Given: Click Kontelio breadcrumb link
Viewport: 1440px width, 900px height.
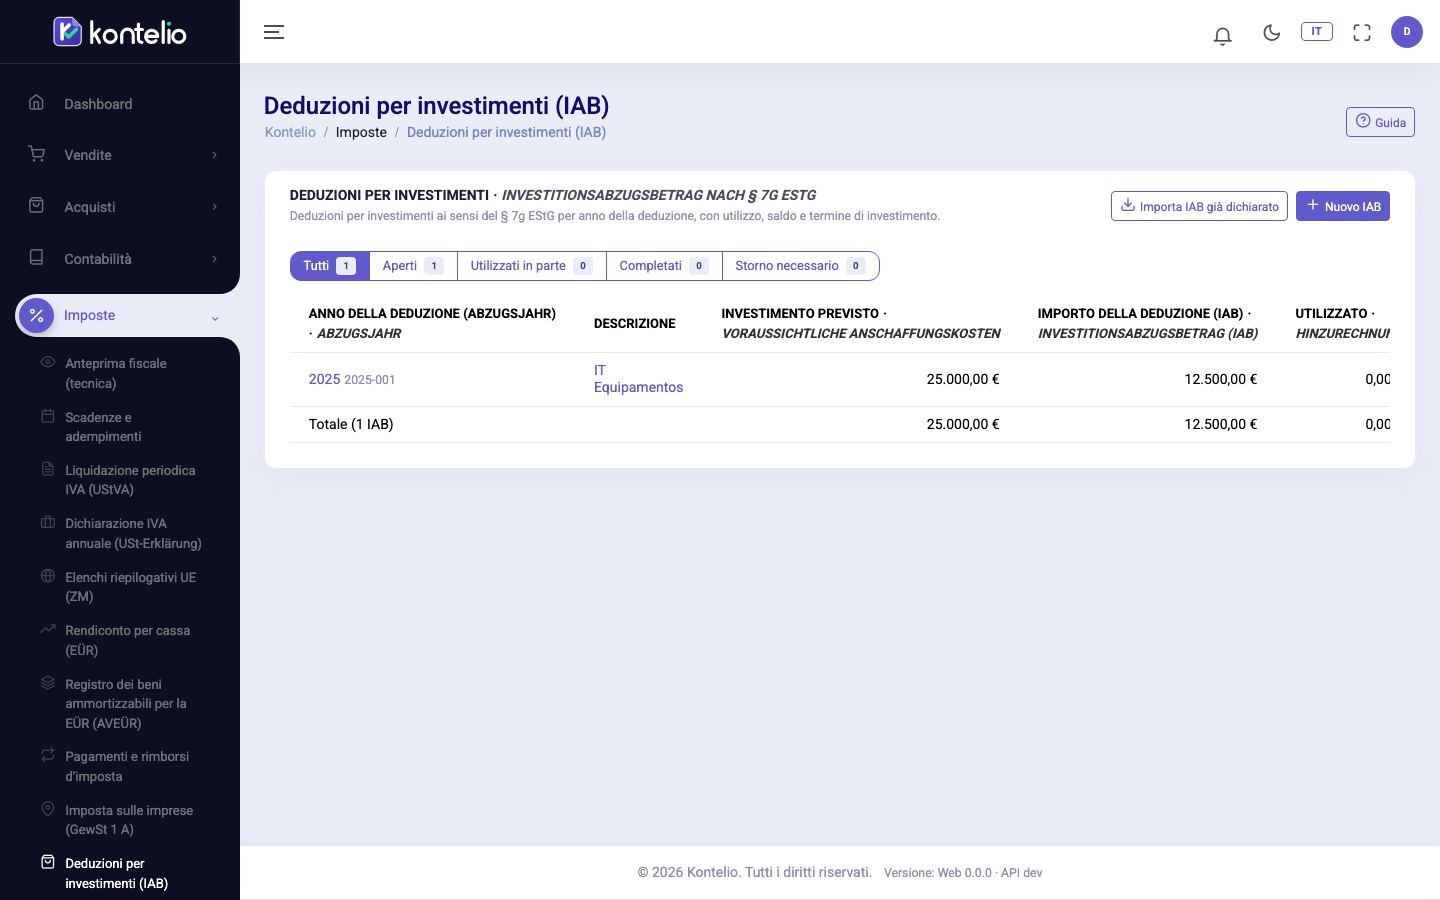Looking at the screenshot, I should tap(290, 132).
